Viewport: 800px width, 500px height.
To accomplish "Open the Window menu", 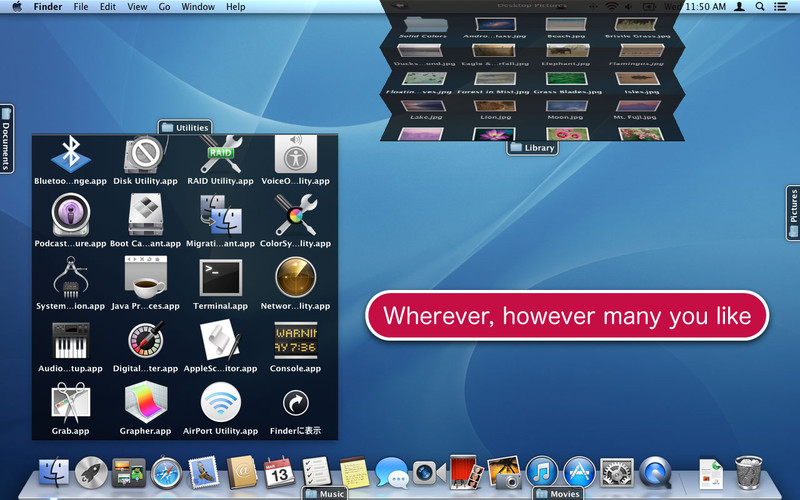I will coord(198,7).
